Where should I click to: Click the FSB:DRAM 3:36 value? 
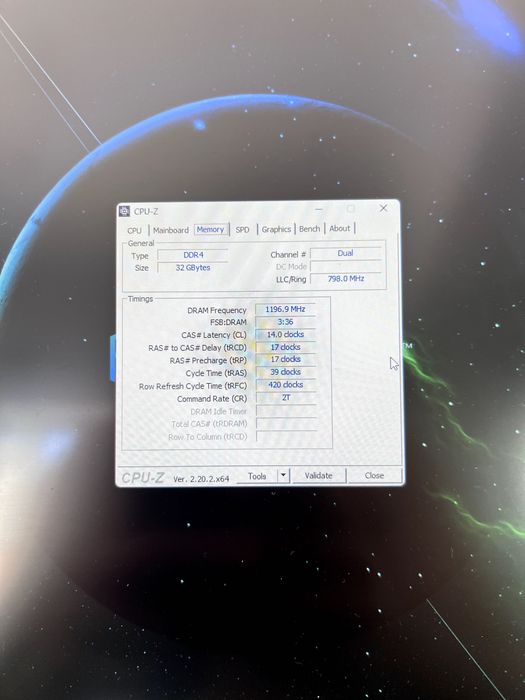[285, 322]
